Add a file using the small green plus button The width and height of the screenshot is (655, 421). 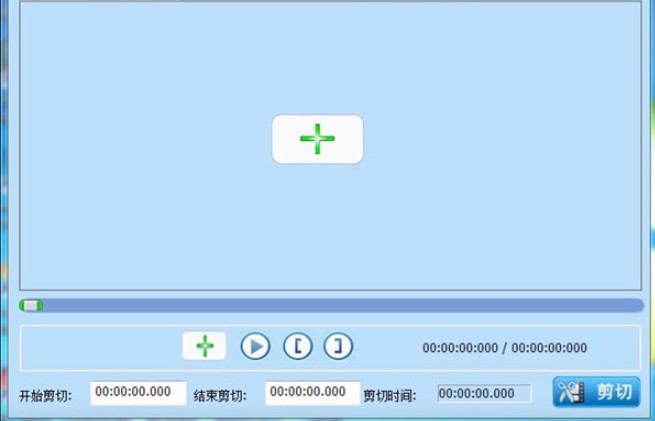pos(204,346)
